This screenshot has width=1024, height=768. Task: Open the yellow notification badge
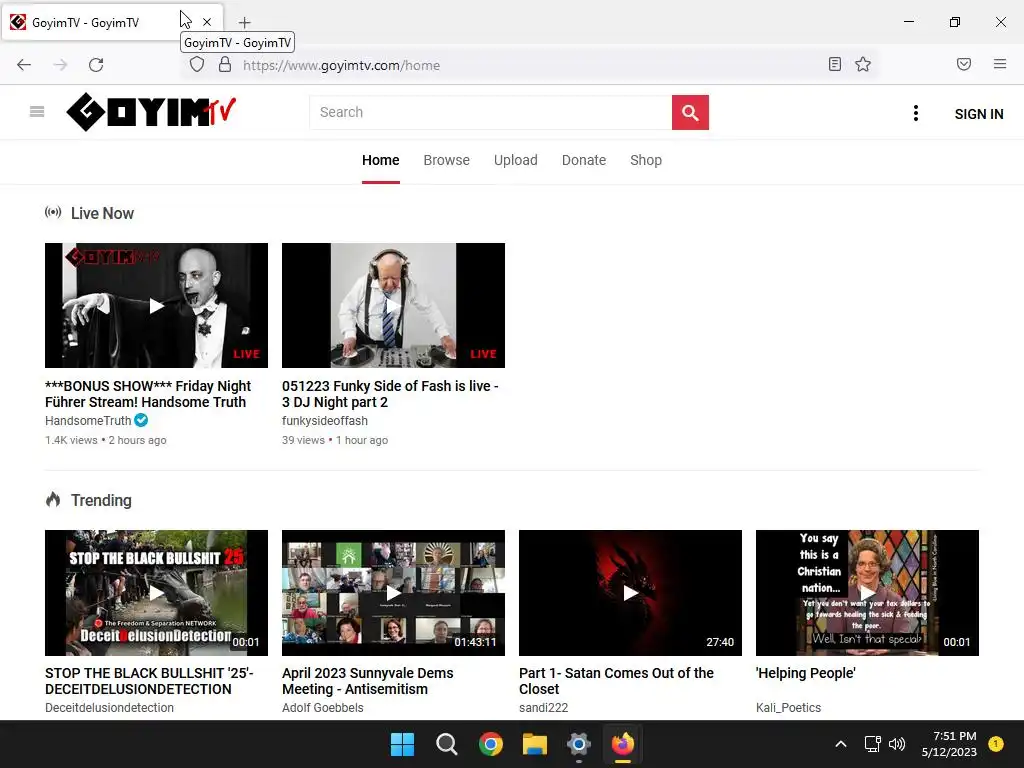[996, 743]
